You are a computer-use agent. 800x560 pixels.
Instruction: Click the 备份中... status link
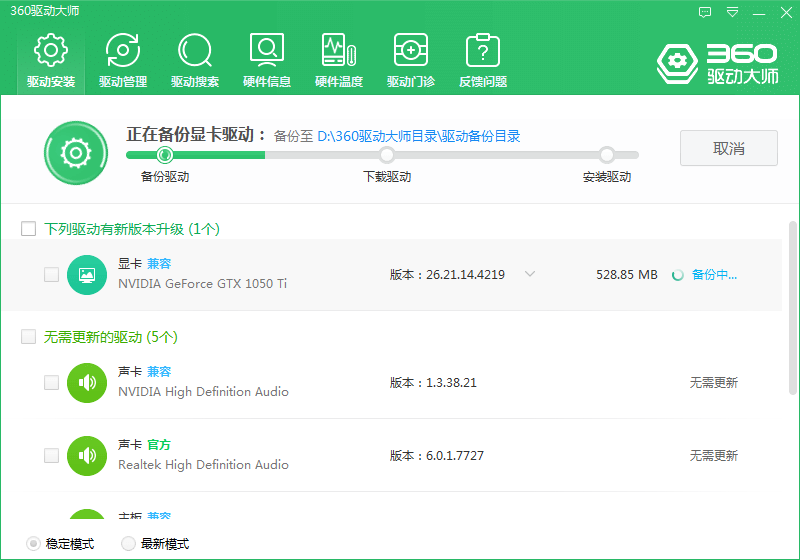coord(714,275)
